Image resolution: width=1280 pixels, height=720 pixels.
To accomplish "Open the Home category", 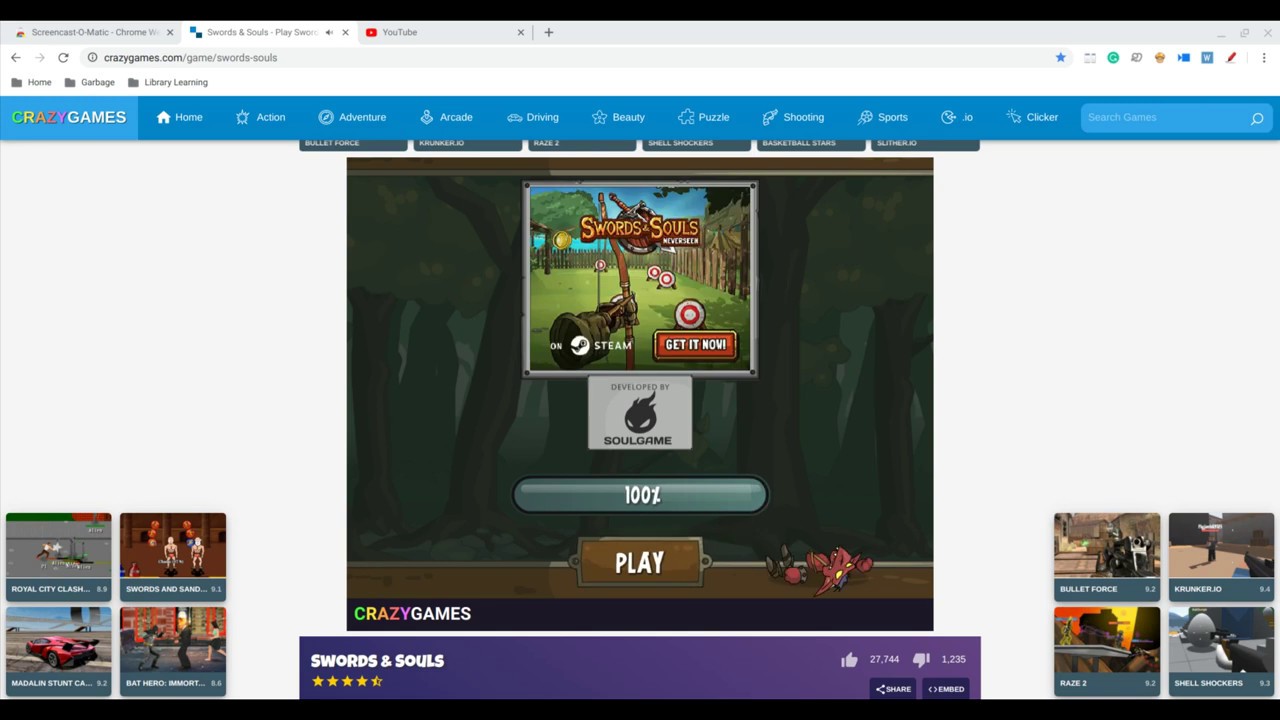I will coord(179,117).
